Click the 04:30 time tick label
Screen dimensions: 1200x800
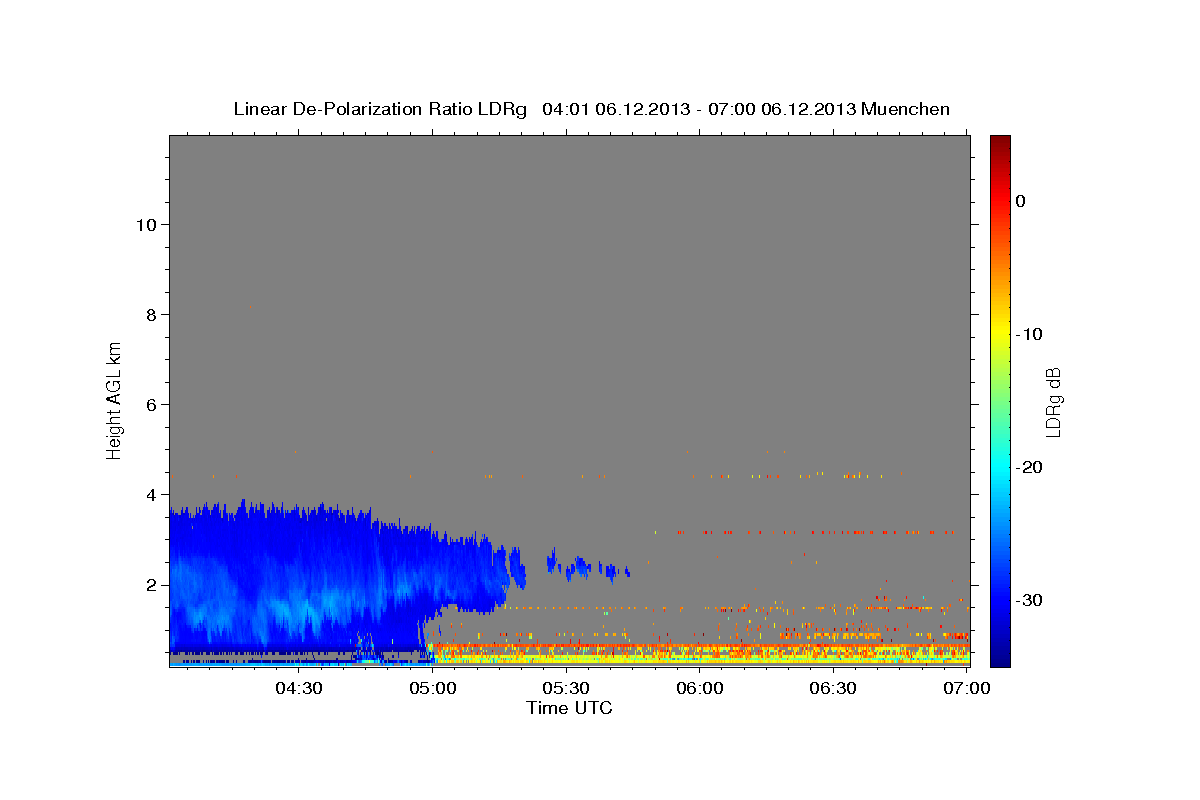298,688
